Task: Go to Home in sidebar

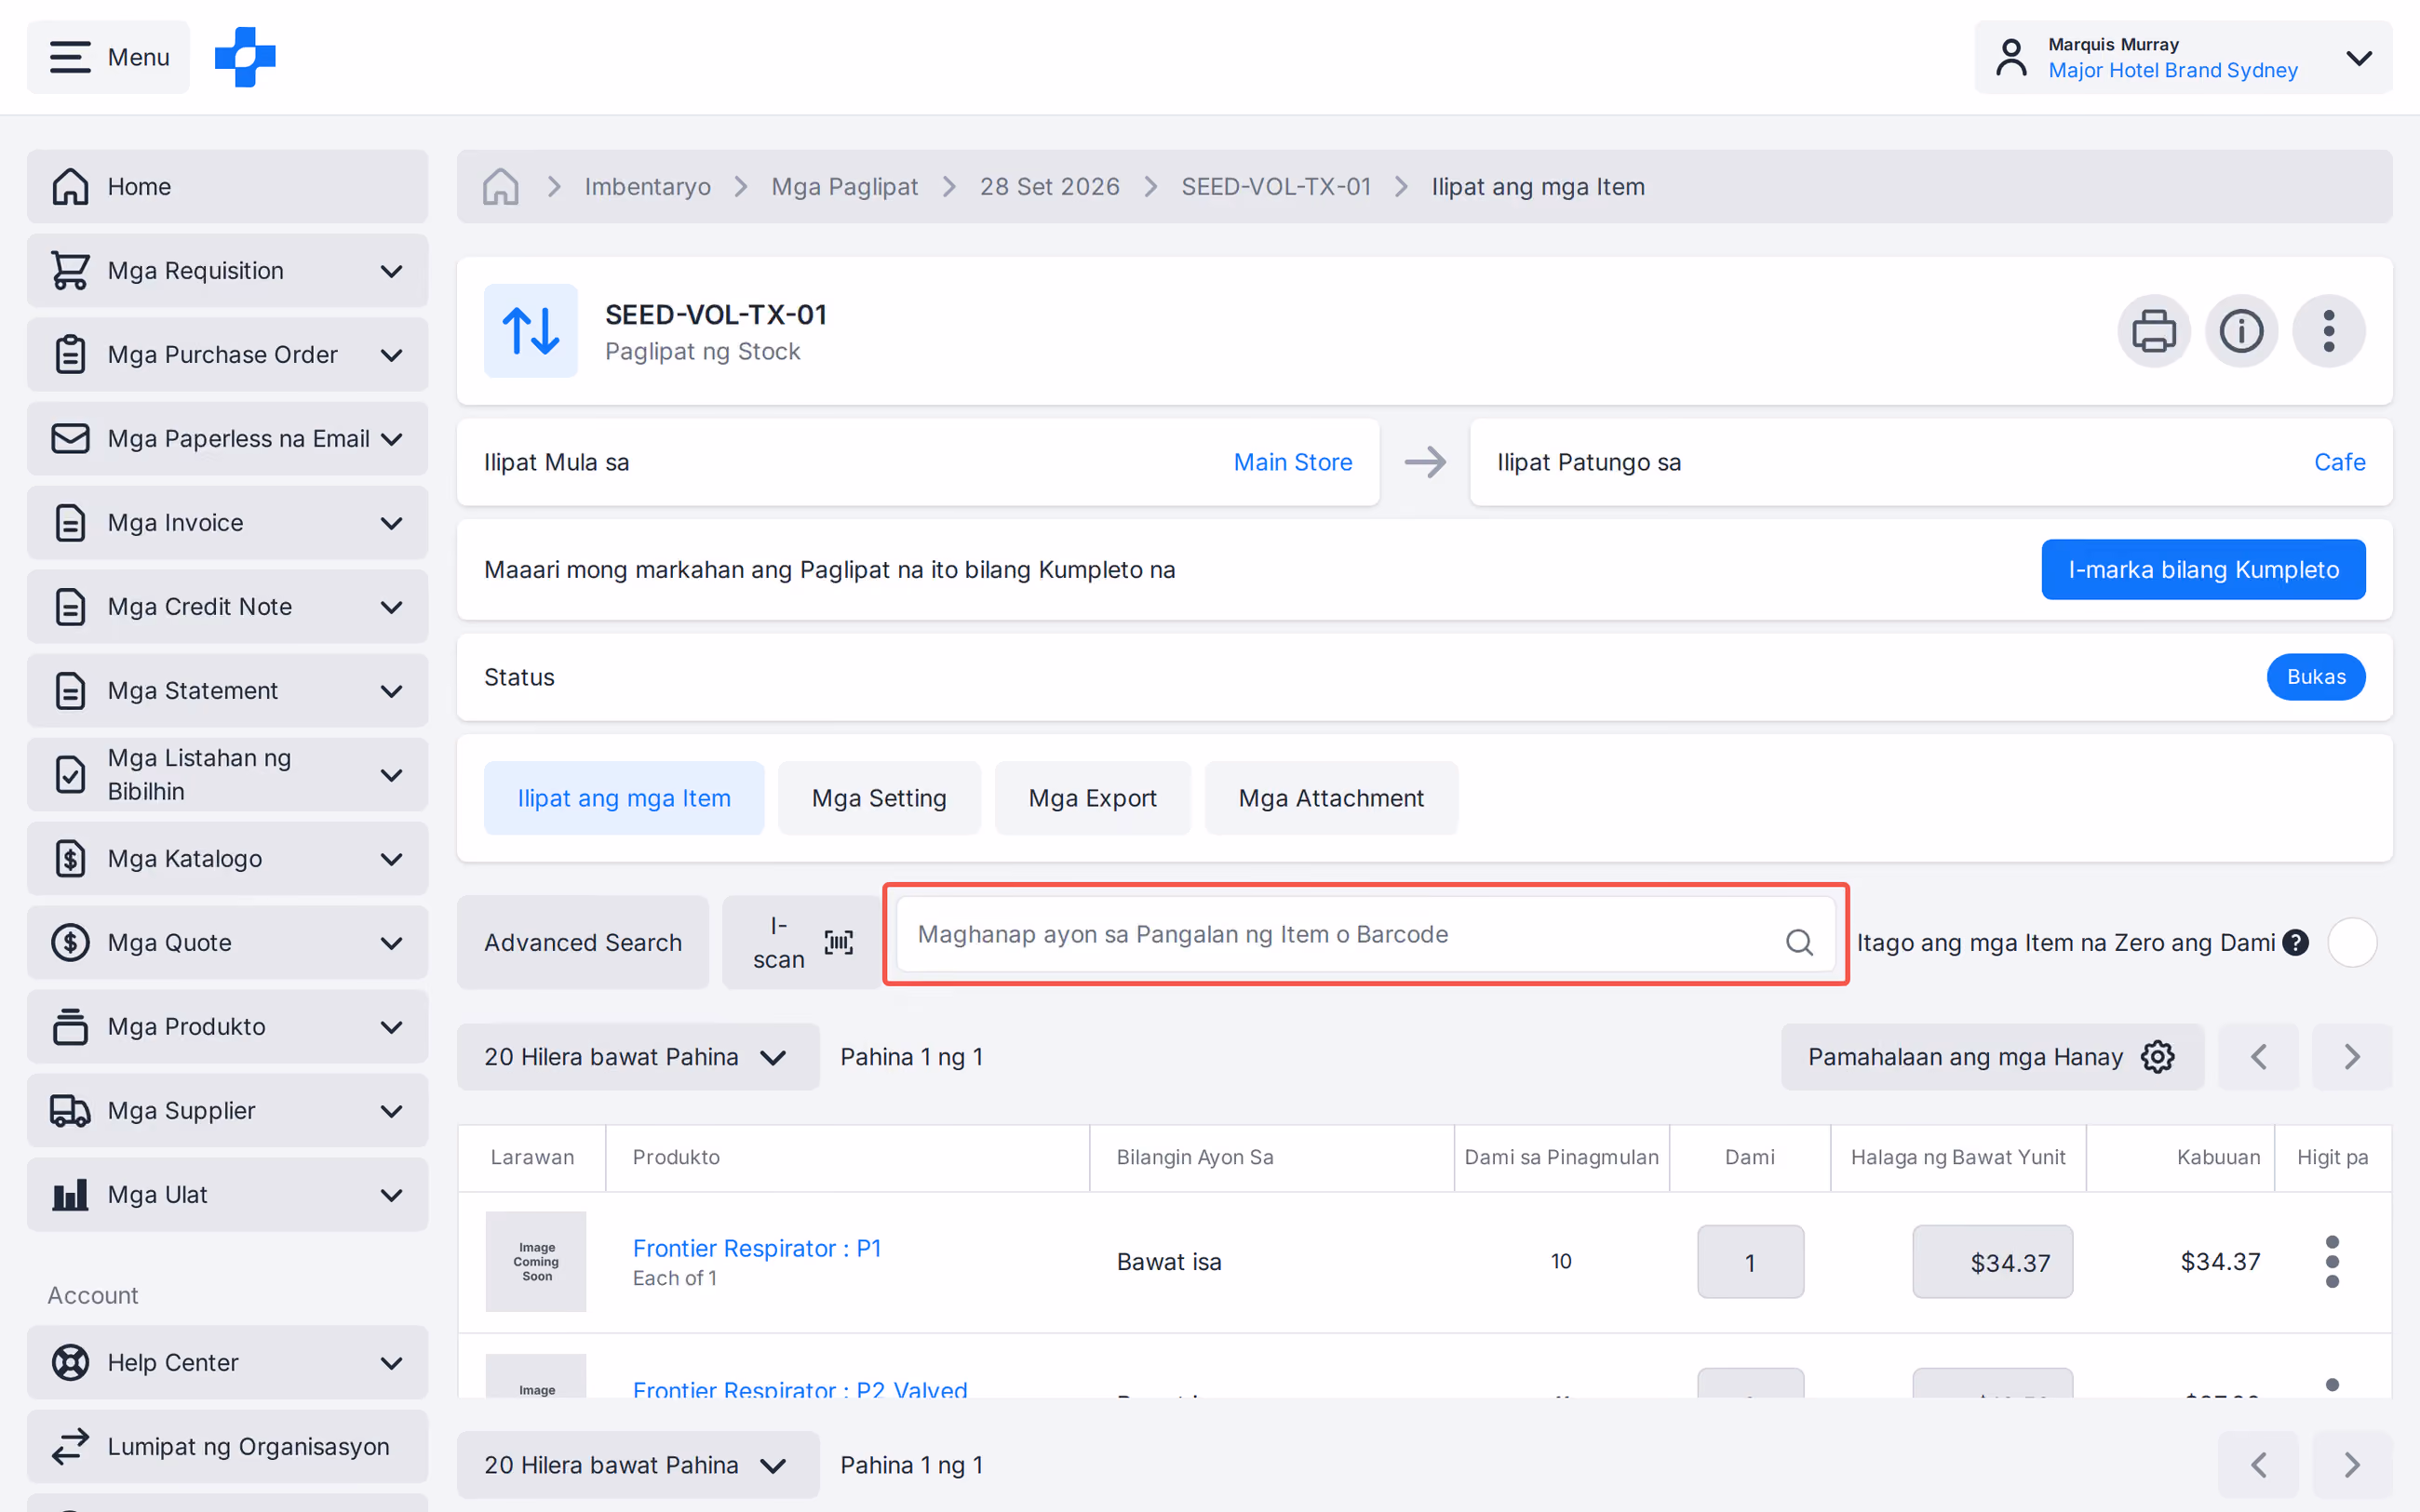Action: 227,187
